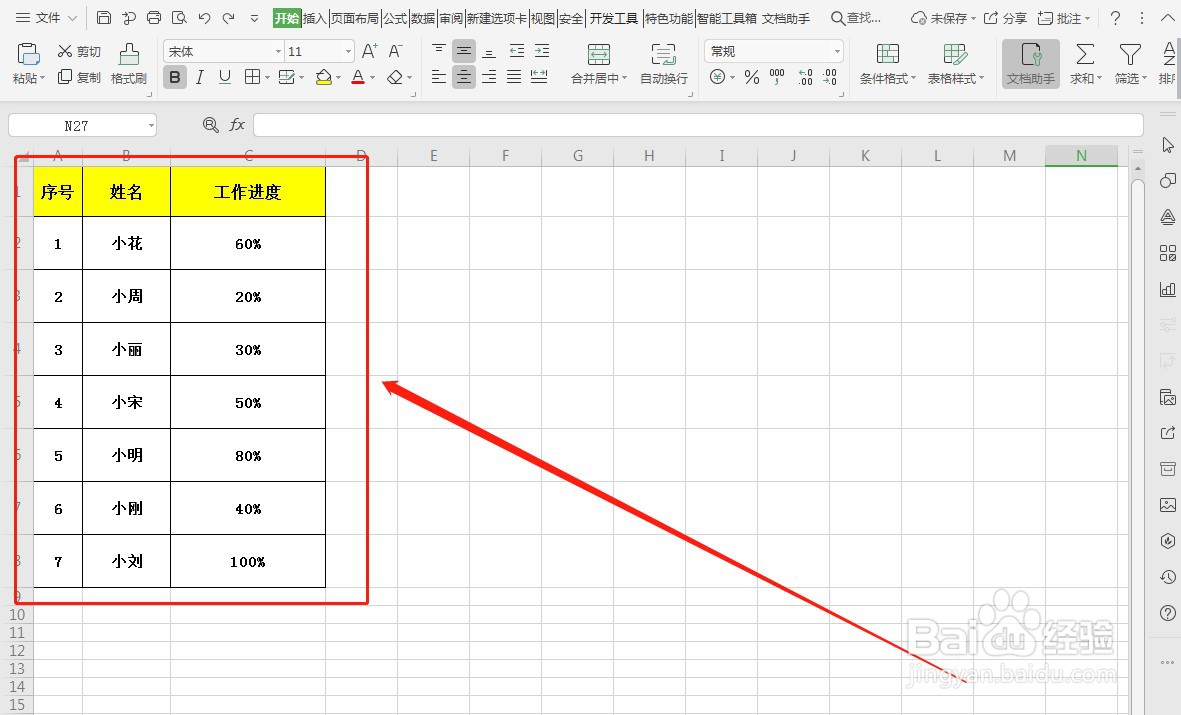Click the thousands separator icon
This screenshot has width=1181, height=715.
(777, 77)
